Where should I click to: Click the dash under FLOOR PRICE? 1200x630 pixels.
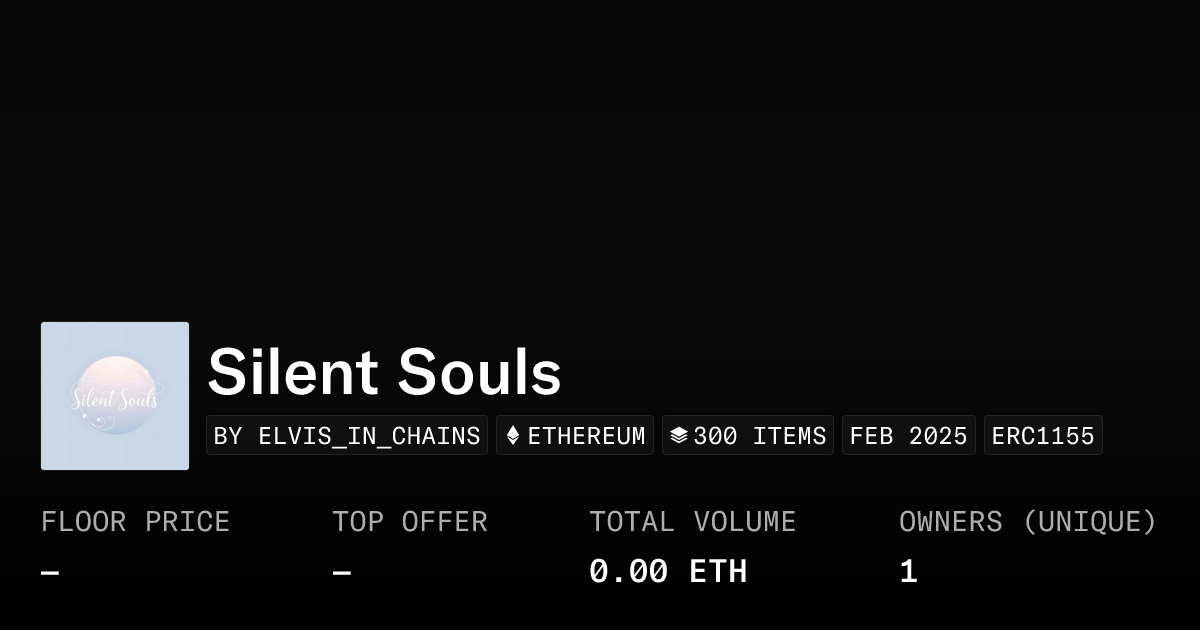(50, 573)
